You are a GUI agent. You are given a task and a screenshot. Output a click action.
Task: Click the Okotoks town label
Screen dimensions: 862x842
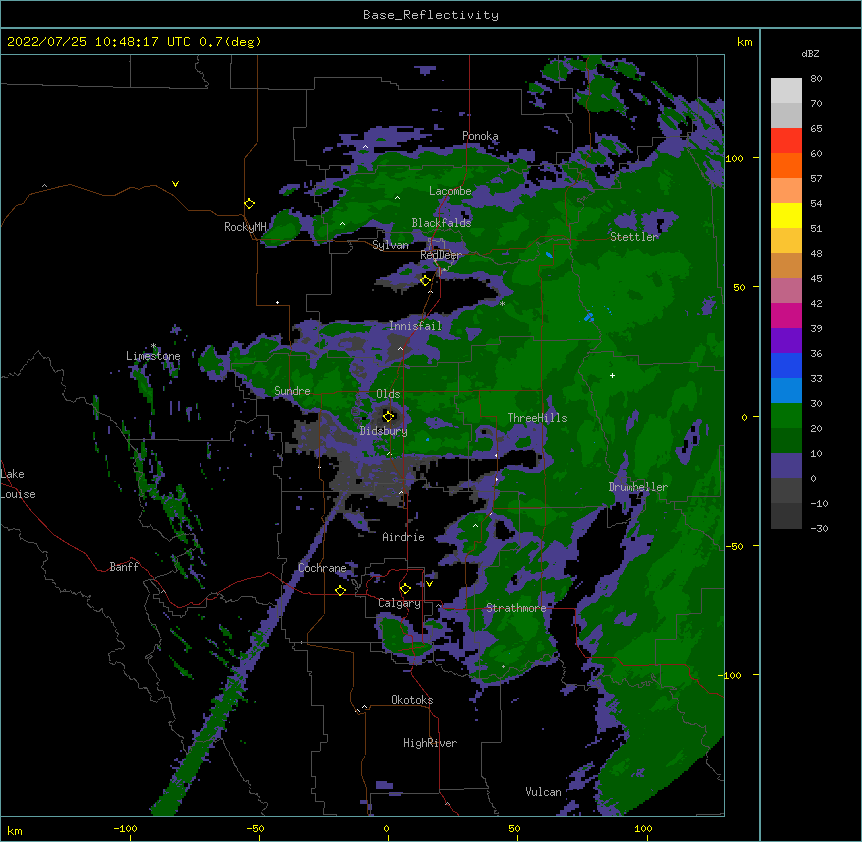click(x=412, y=700)
